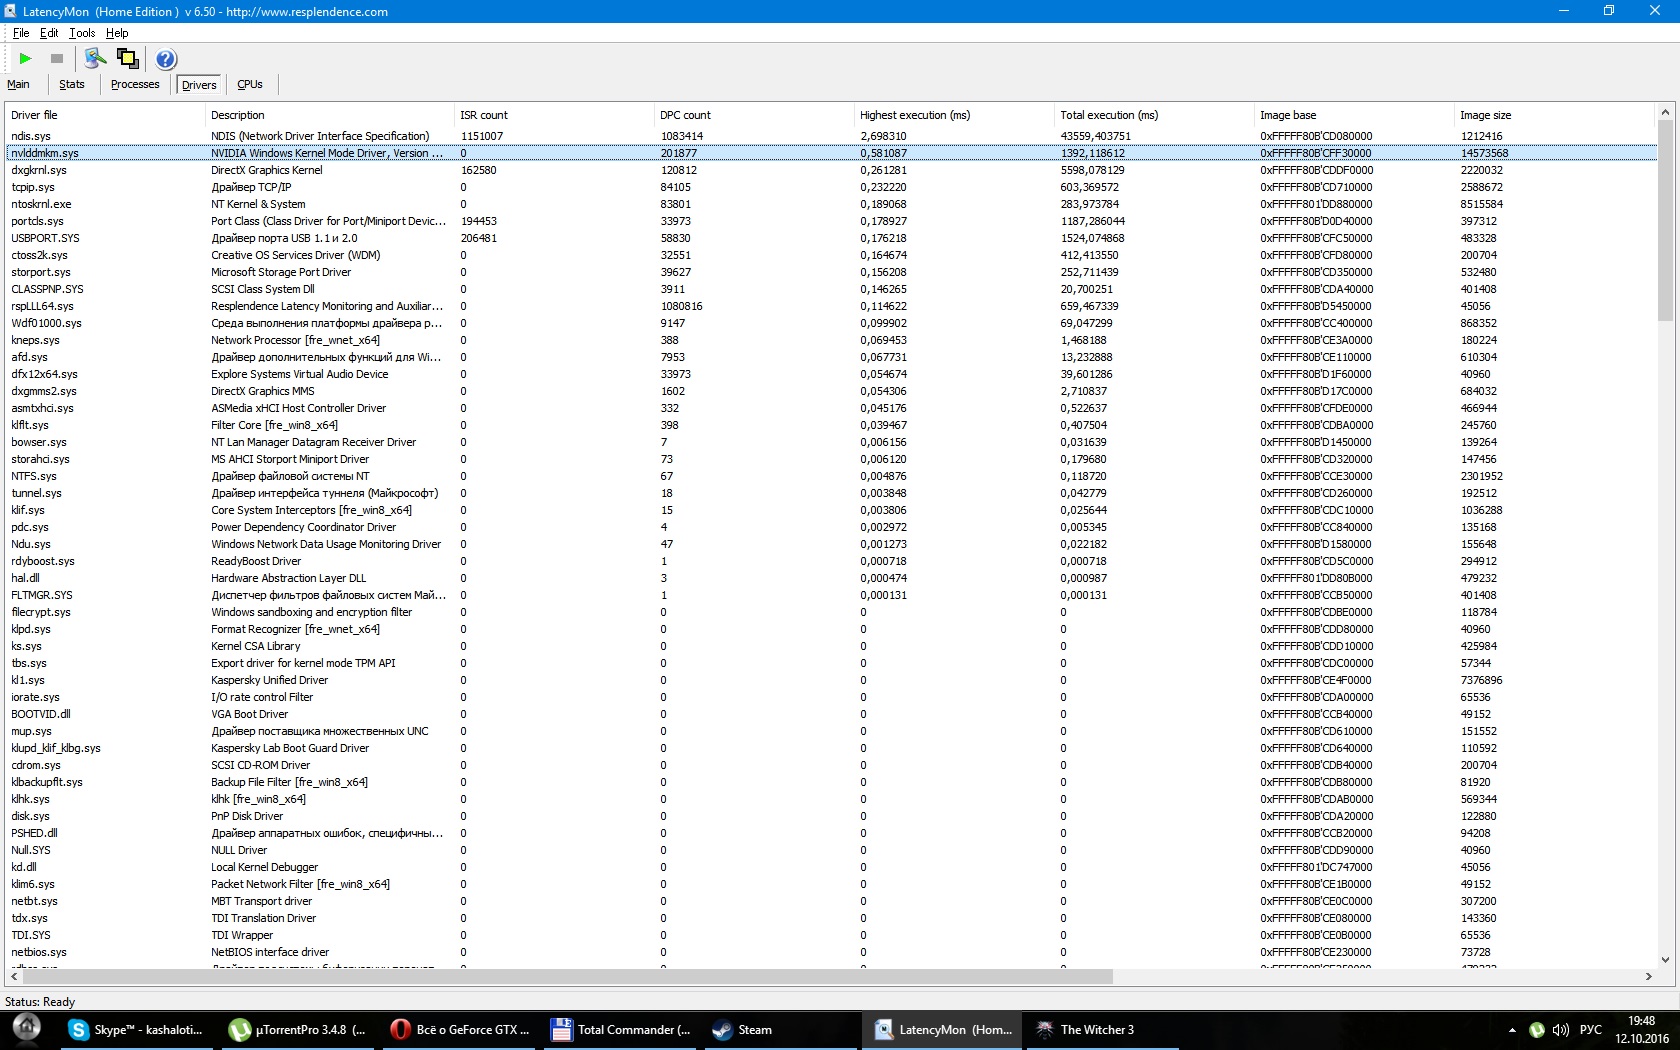1680x1050 pixels.
Task: Sort by the ISR count column header
Action: tap(555, 115)
